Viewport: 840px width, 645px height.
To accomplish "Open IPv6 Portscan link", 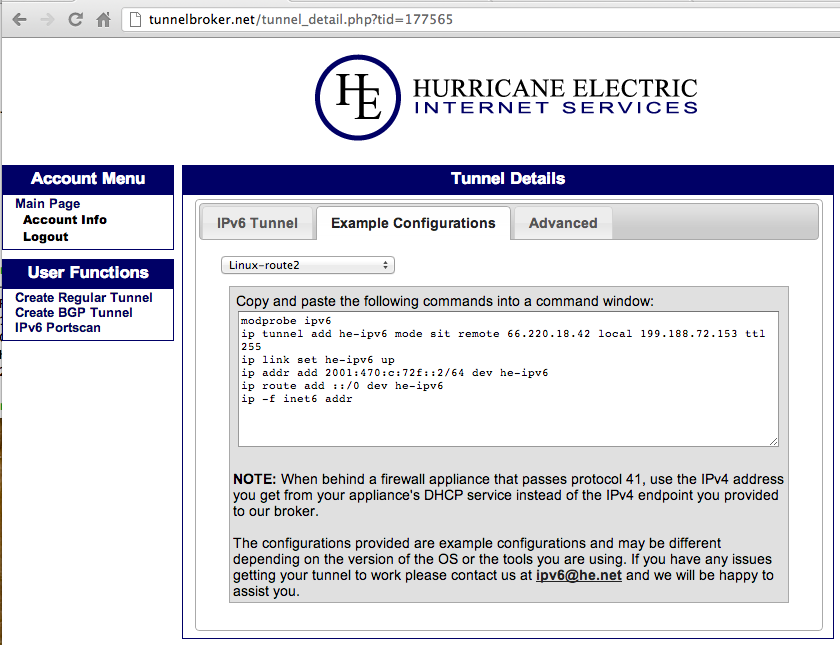I will tap(58, 327).
